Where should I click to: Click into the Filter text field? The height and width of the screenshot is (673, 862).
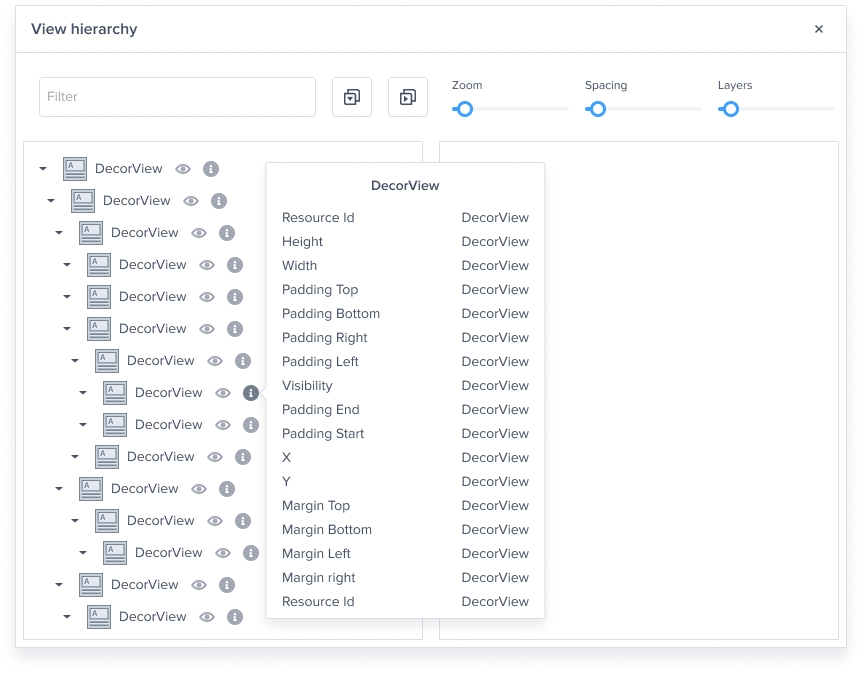pyautogui.click(x=177, y=97)
